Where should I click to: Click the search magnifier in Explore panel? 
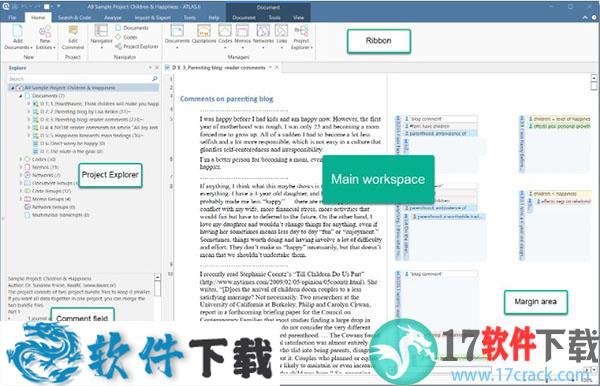[155, 78]
